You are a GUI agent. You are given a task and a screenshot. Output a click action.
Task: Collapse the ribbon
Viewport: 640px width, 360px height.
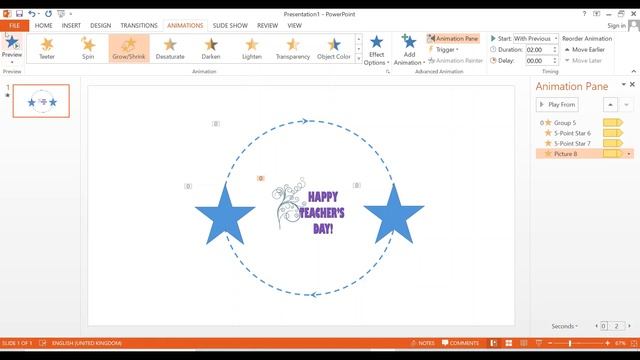pyautogui.click(x=633, y=71)
